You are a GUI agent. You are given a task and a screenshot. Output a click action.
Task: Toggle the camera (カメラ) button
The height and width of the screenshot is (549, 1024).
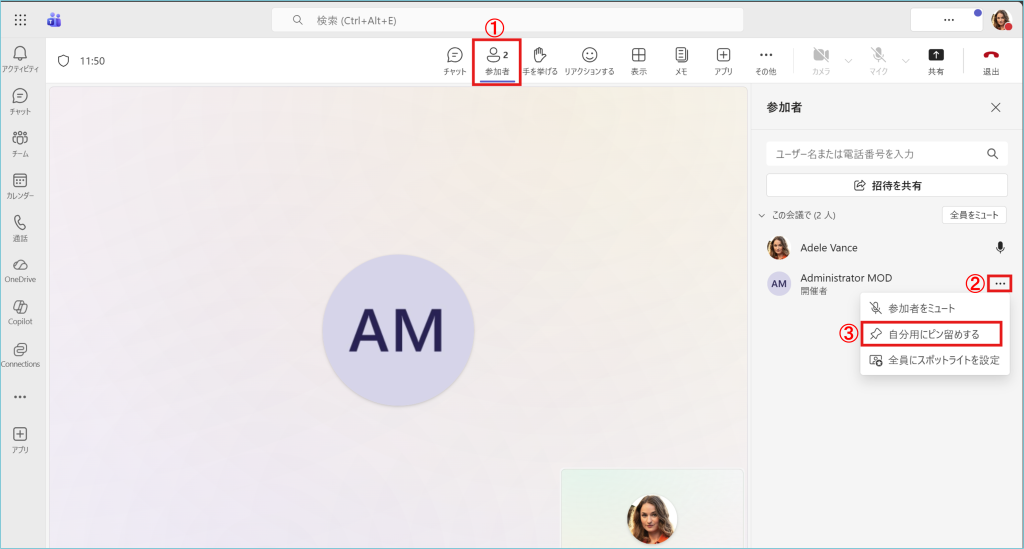821,60
